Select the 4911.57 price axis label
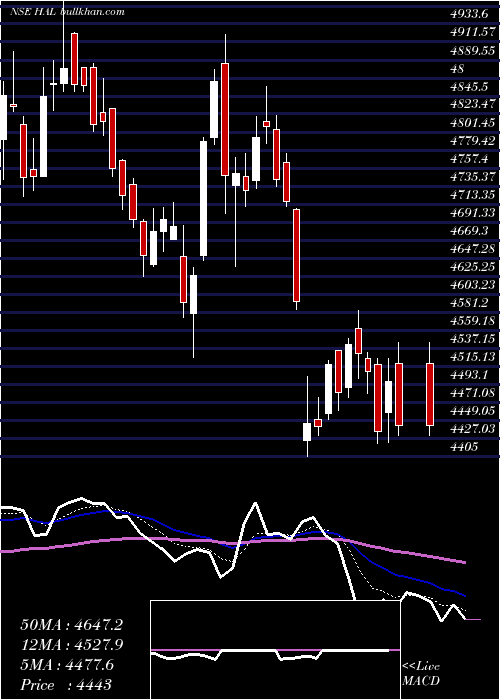The height and width of the screenshot is (700, 500). [x=473, y=32]
